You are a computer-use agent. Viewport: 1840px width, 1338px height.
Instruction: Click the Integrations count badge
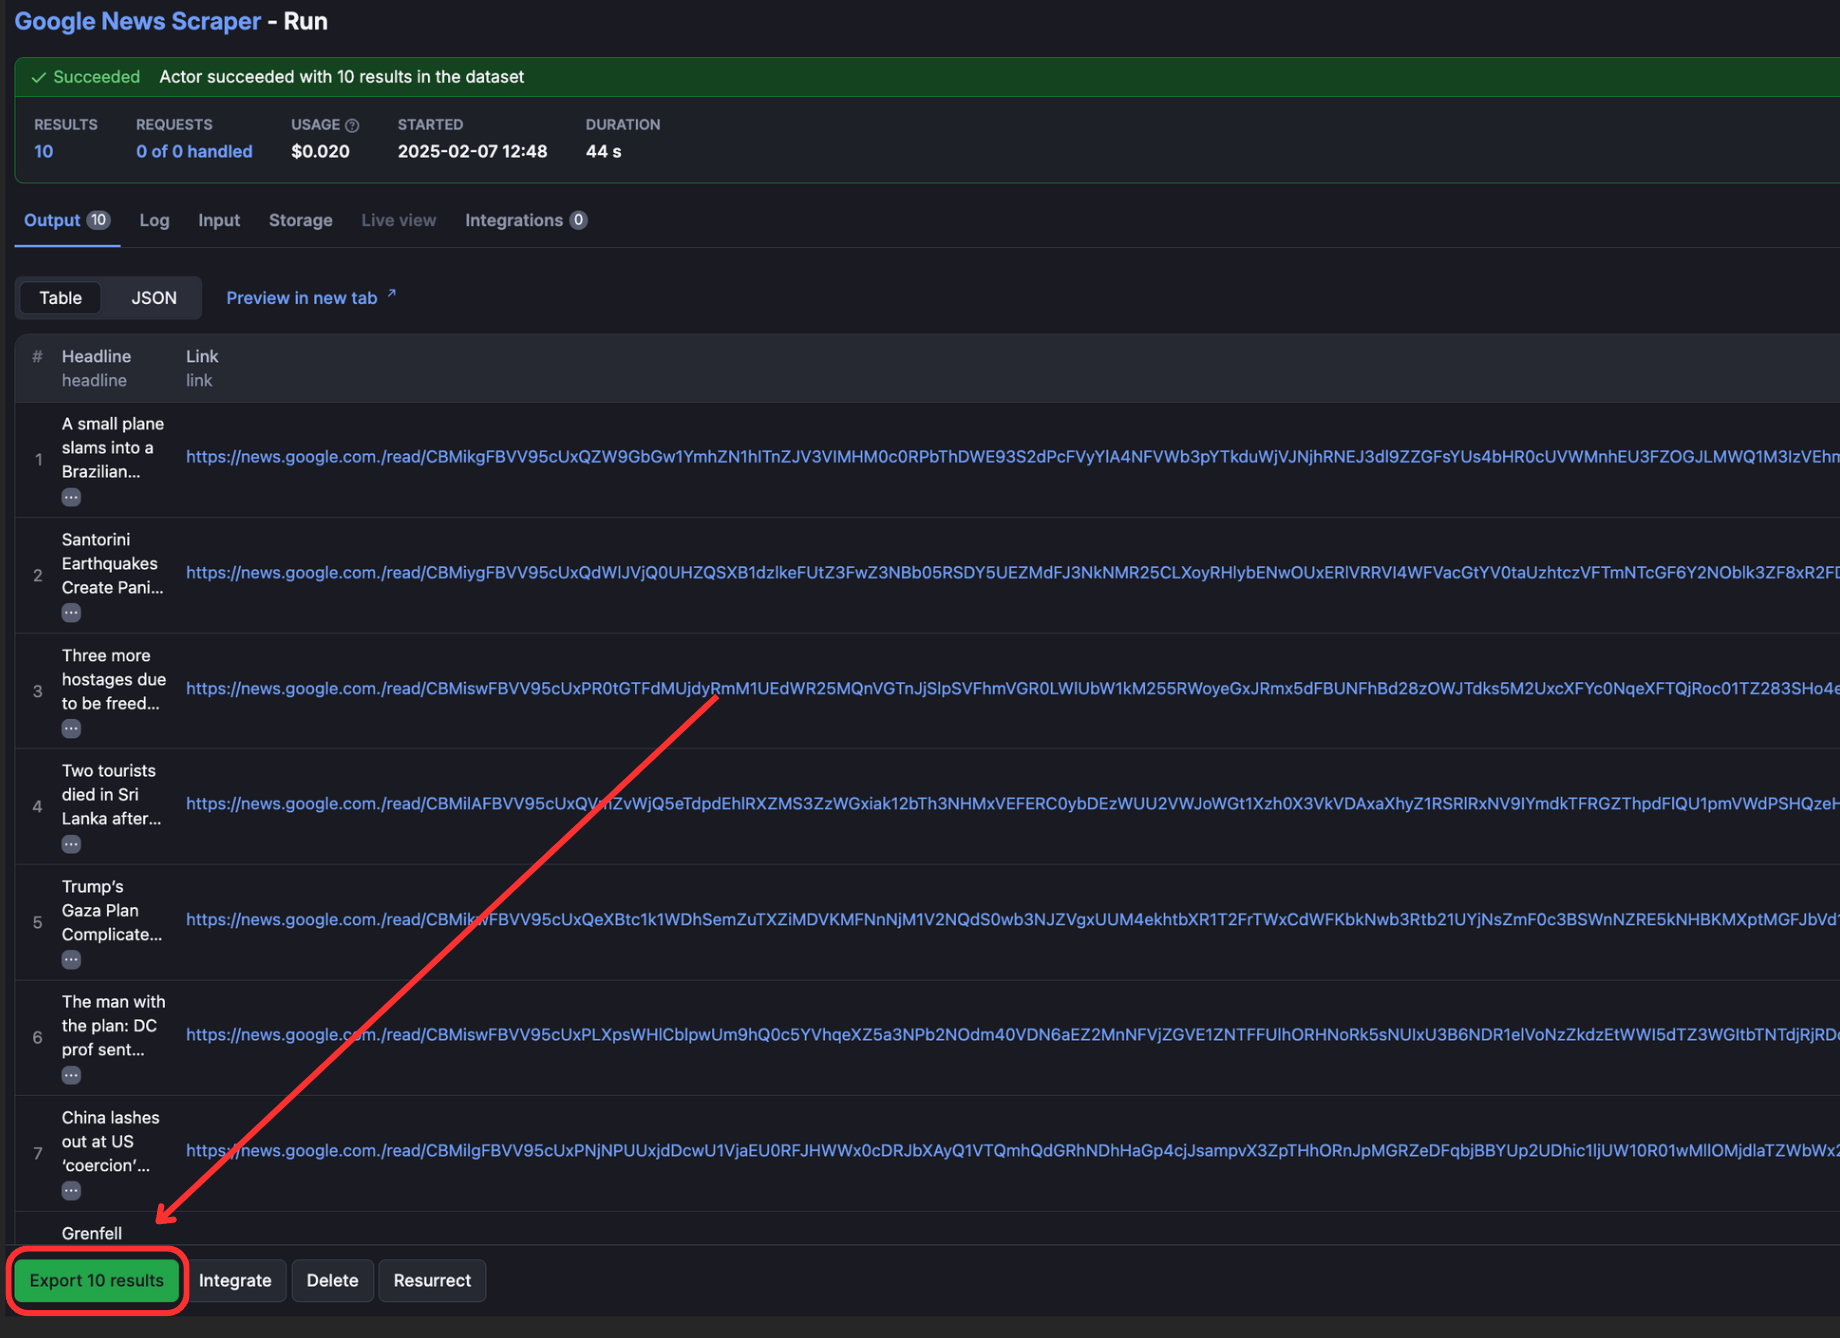(x=580, y=220)
